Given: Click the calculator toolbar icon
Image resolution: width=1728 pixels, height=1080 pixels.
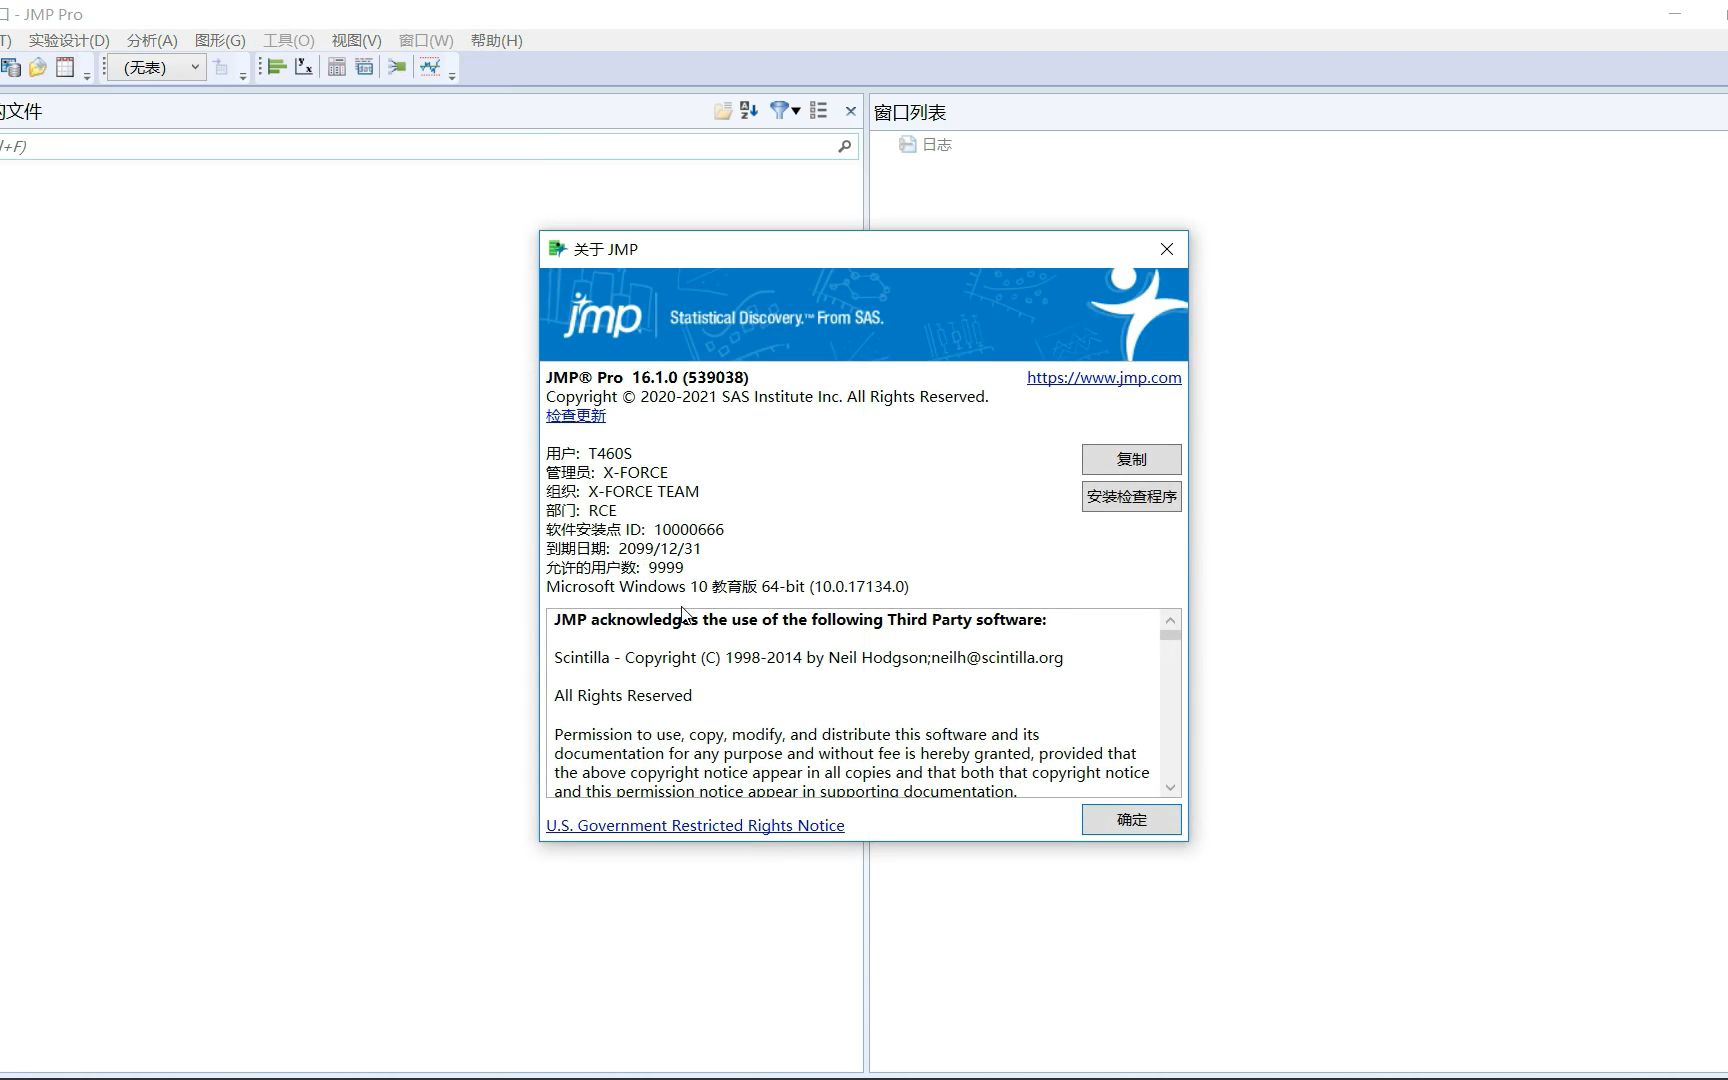Looking at the screenshot, I should click(x=337, y=67).
